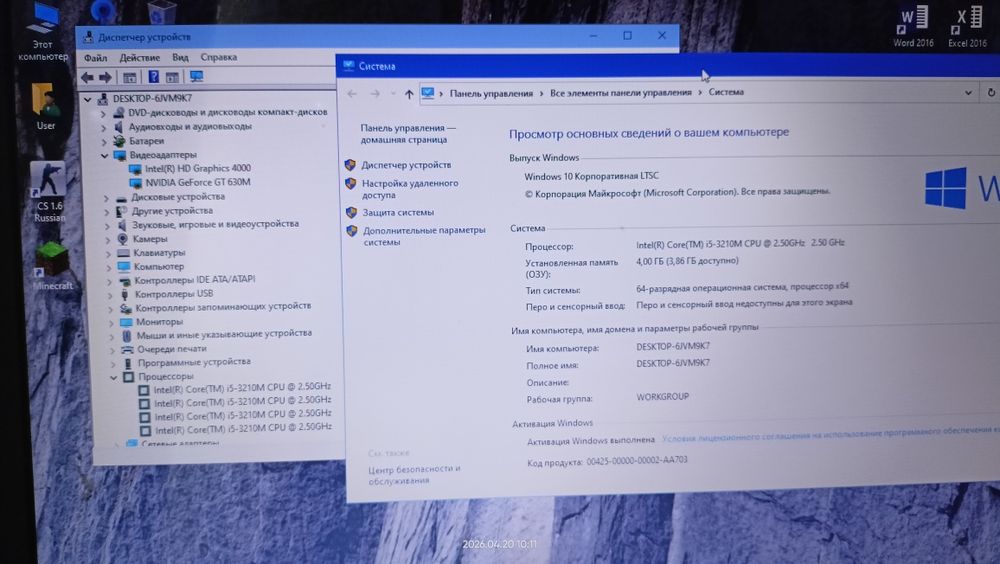Click Back arrow in Система window
Image resolution: width=1000 pixels, height=564 pixels.
[x=352, y=94]
